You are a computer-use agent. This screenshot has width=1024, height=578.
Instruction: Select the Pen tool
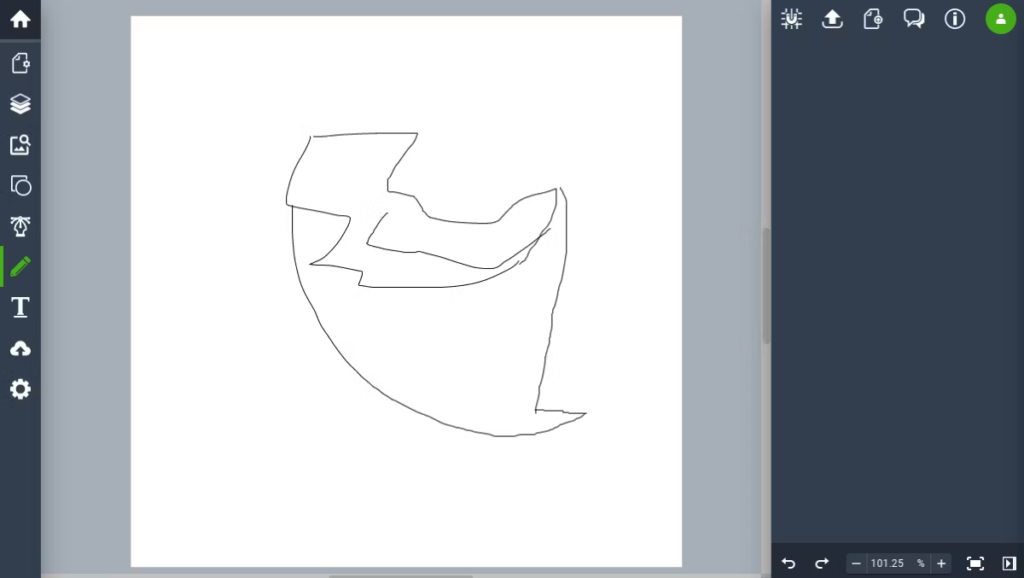point(20,226)
